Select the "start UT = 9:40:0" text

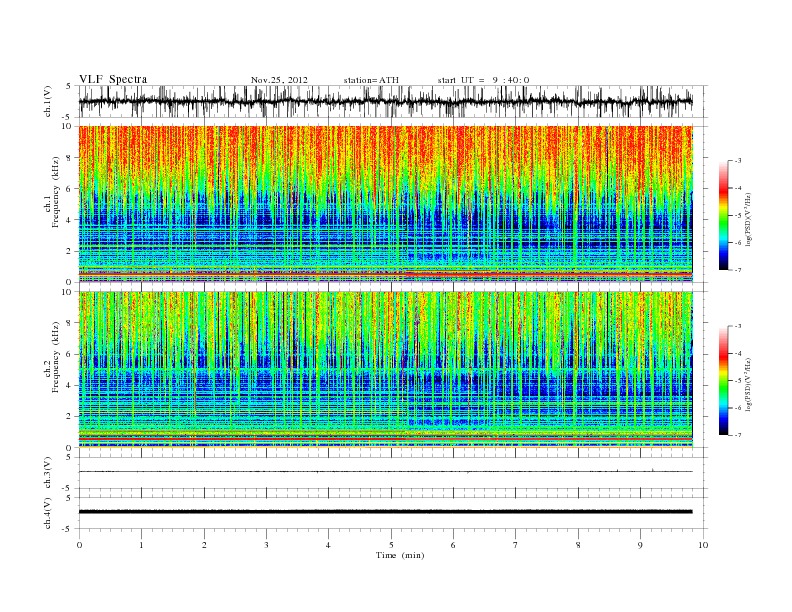click(483, 80)
